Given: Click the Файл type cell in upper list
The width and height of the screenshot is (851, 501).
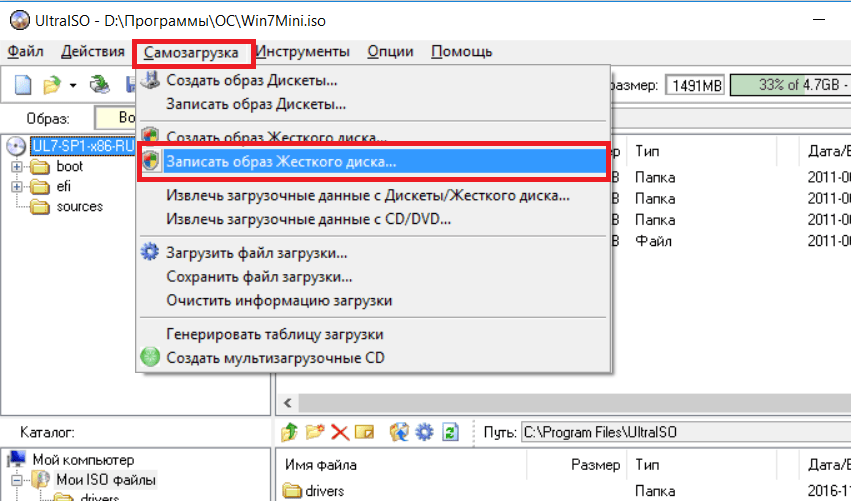Looking at the screenshot, I should [653, 241].
